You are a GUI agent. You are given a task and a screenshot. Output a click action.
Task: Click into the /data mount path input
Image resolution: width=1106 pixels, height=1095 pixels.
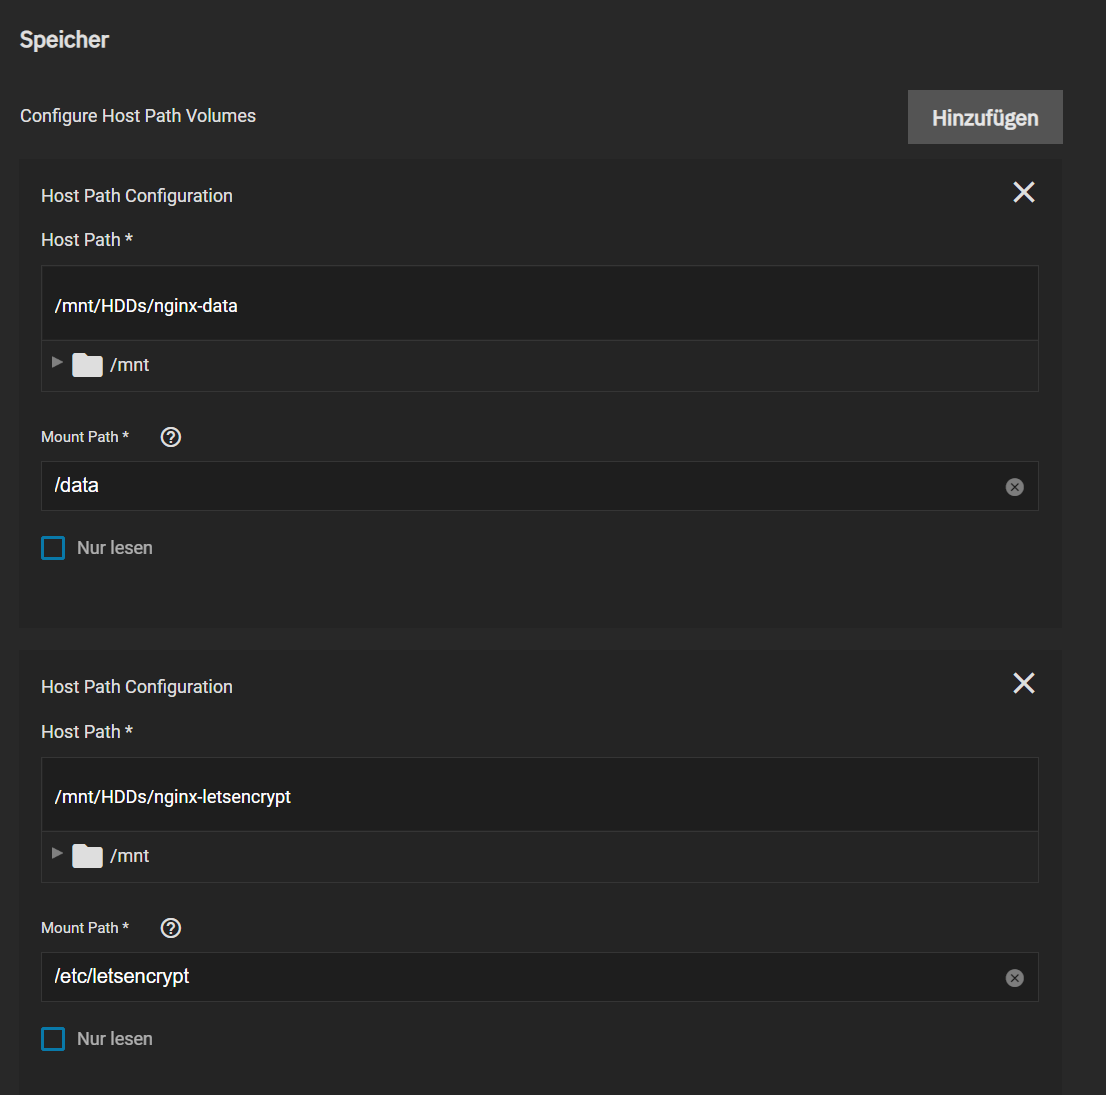[520, 486]
